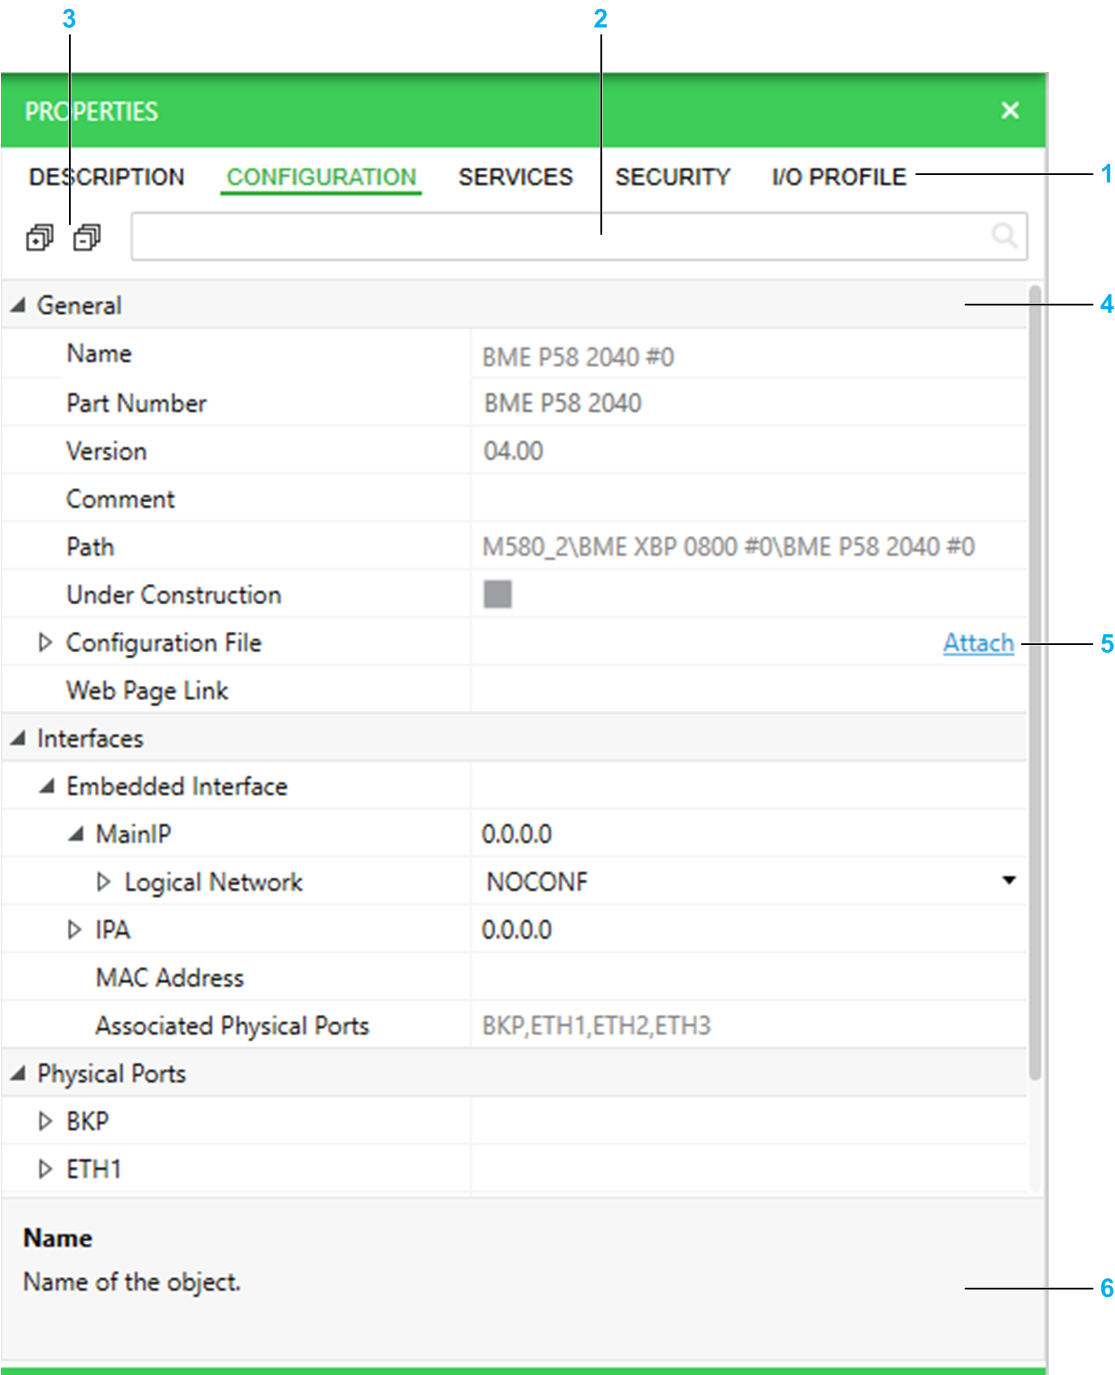Select the Path row label
Screen dimensions: 1115x1375
pos(90,547)
